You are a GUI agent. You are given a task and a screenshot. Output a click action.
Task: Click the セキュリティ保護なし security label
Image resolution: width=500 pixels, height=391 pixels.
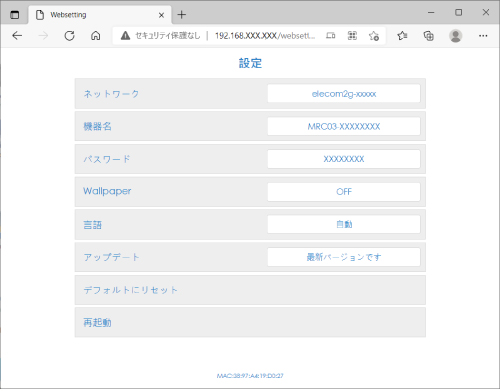[168, 35]
